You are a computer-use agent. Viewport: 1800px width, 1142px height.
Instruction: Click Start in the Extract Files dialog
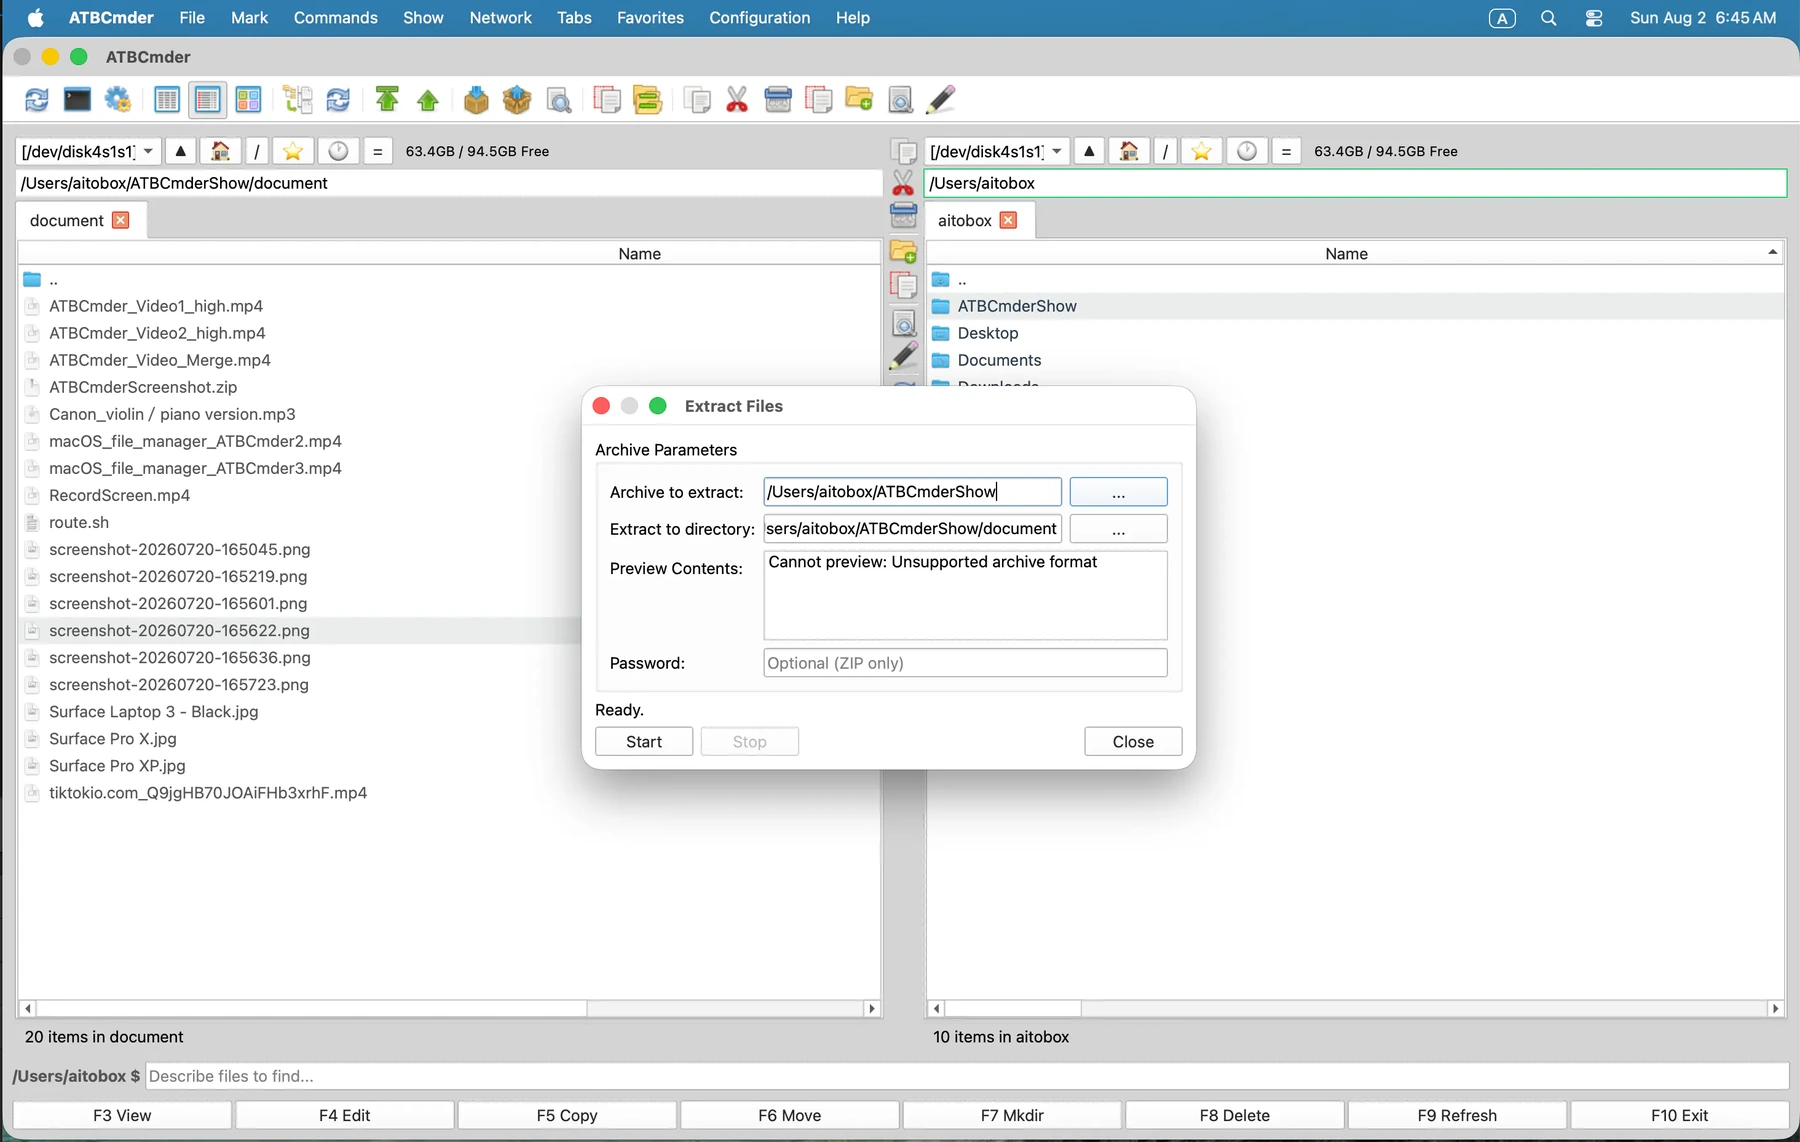[x=644, y=742]
